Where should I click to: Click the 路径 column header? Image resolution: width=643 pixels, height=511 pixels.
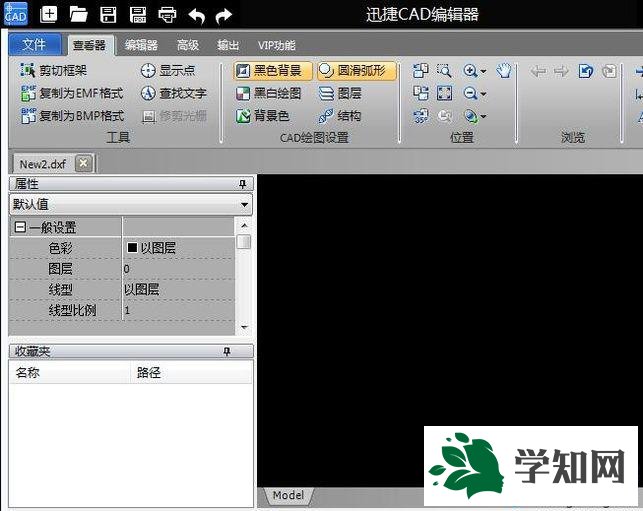(191, 372)
